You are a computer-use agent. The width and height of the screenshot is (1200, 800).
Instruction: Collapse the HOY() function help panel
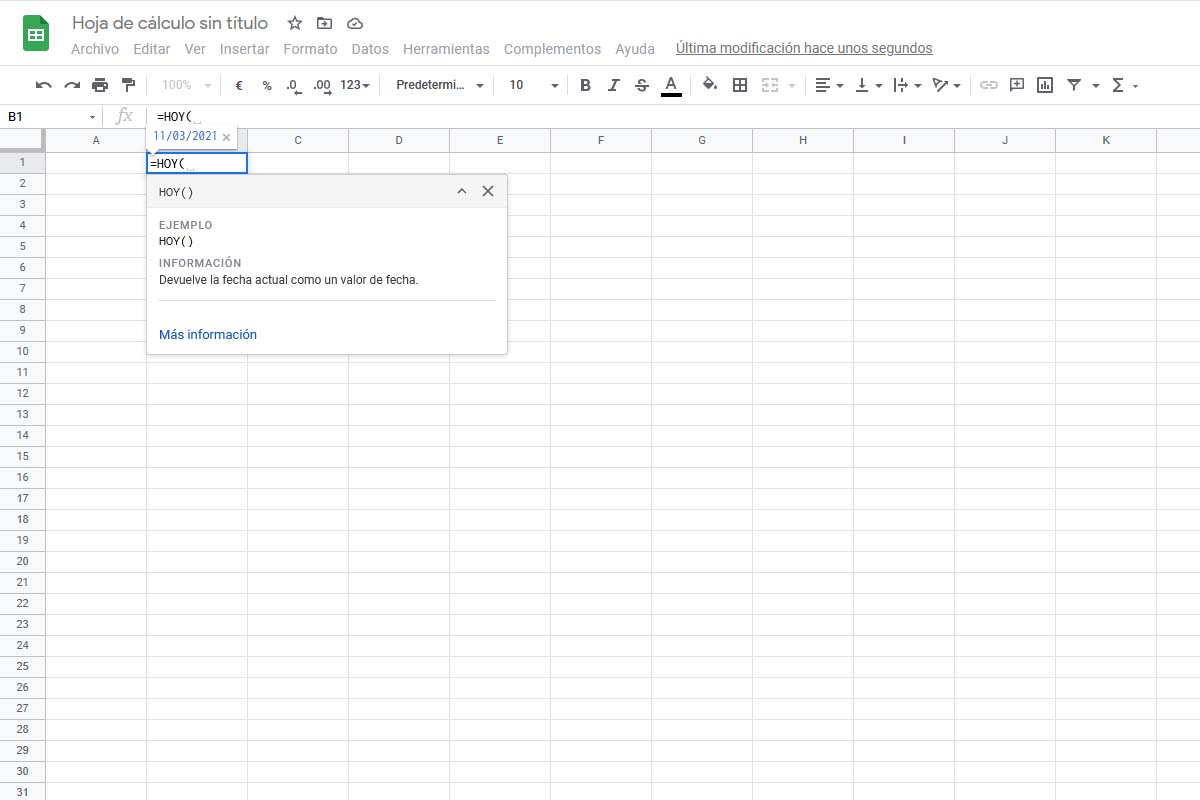462,191
